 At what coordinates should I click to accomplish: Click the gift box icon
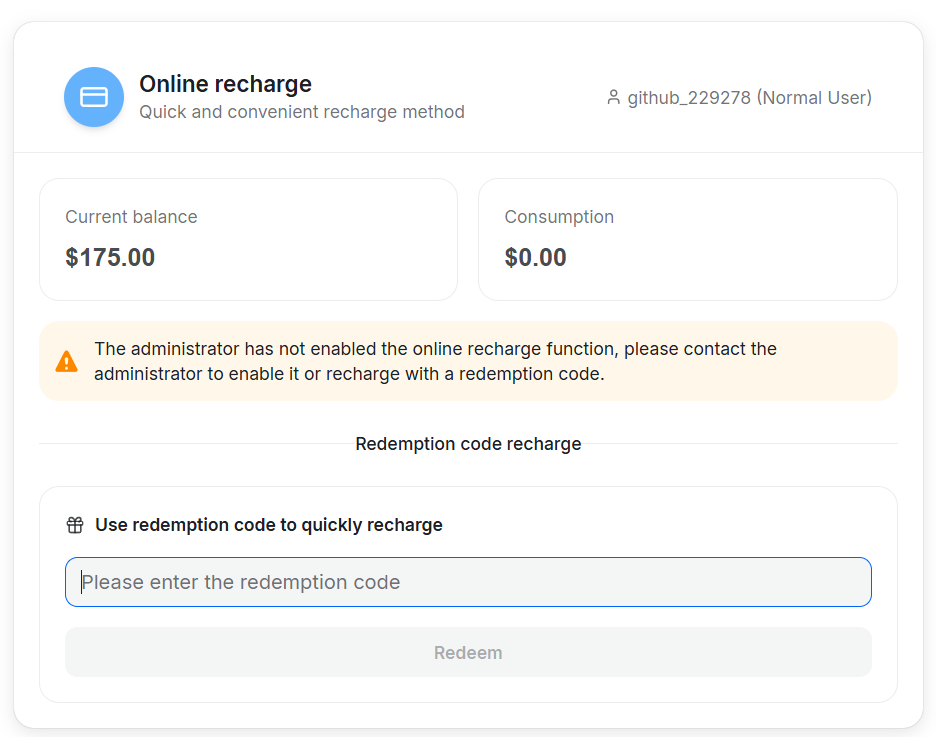[x=75, y=525]
